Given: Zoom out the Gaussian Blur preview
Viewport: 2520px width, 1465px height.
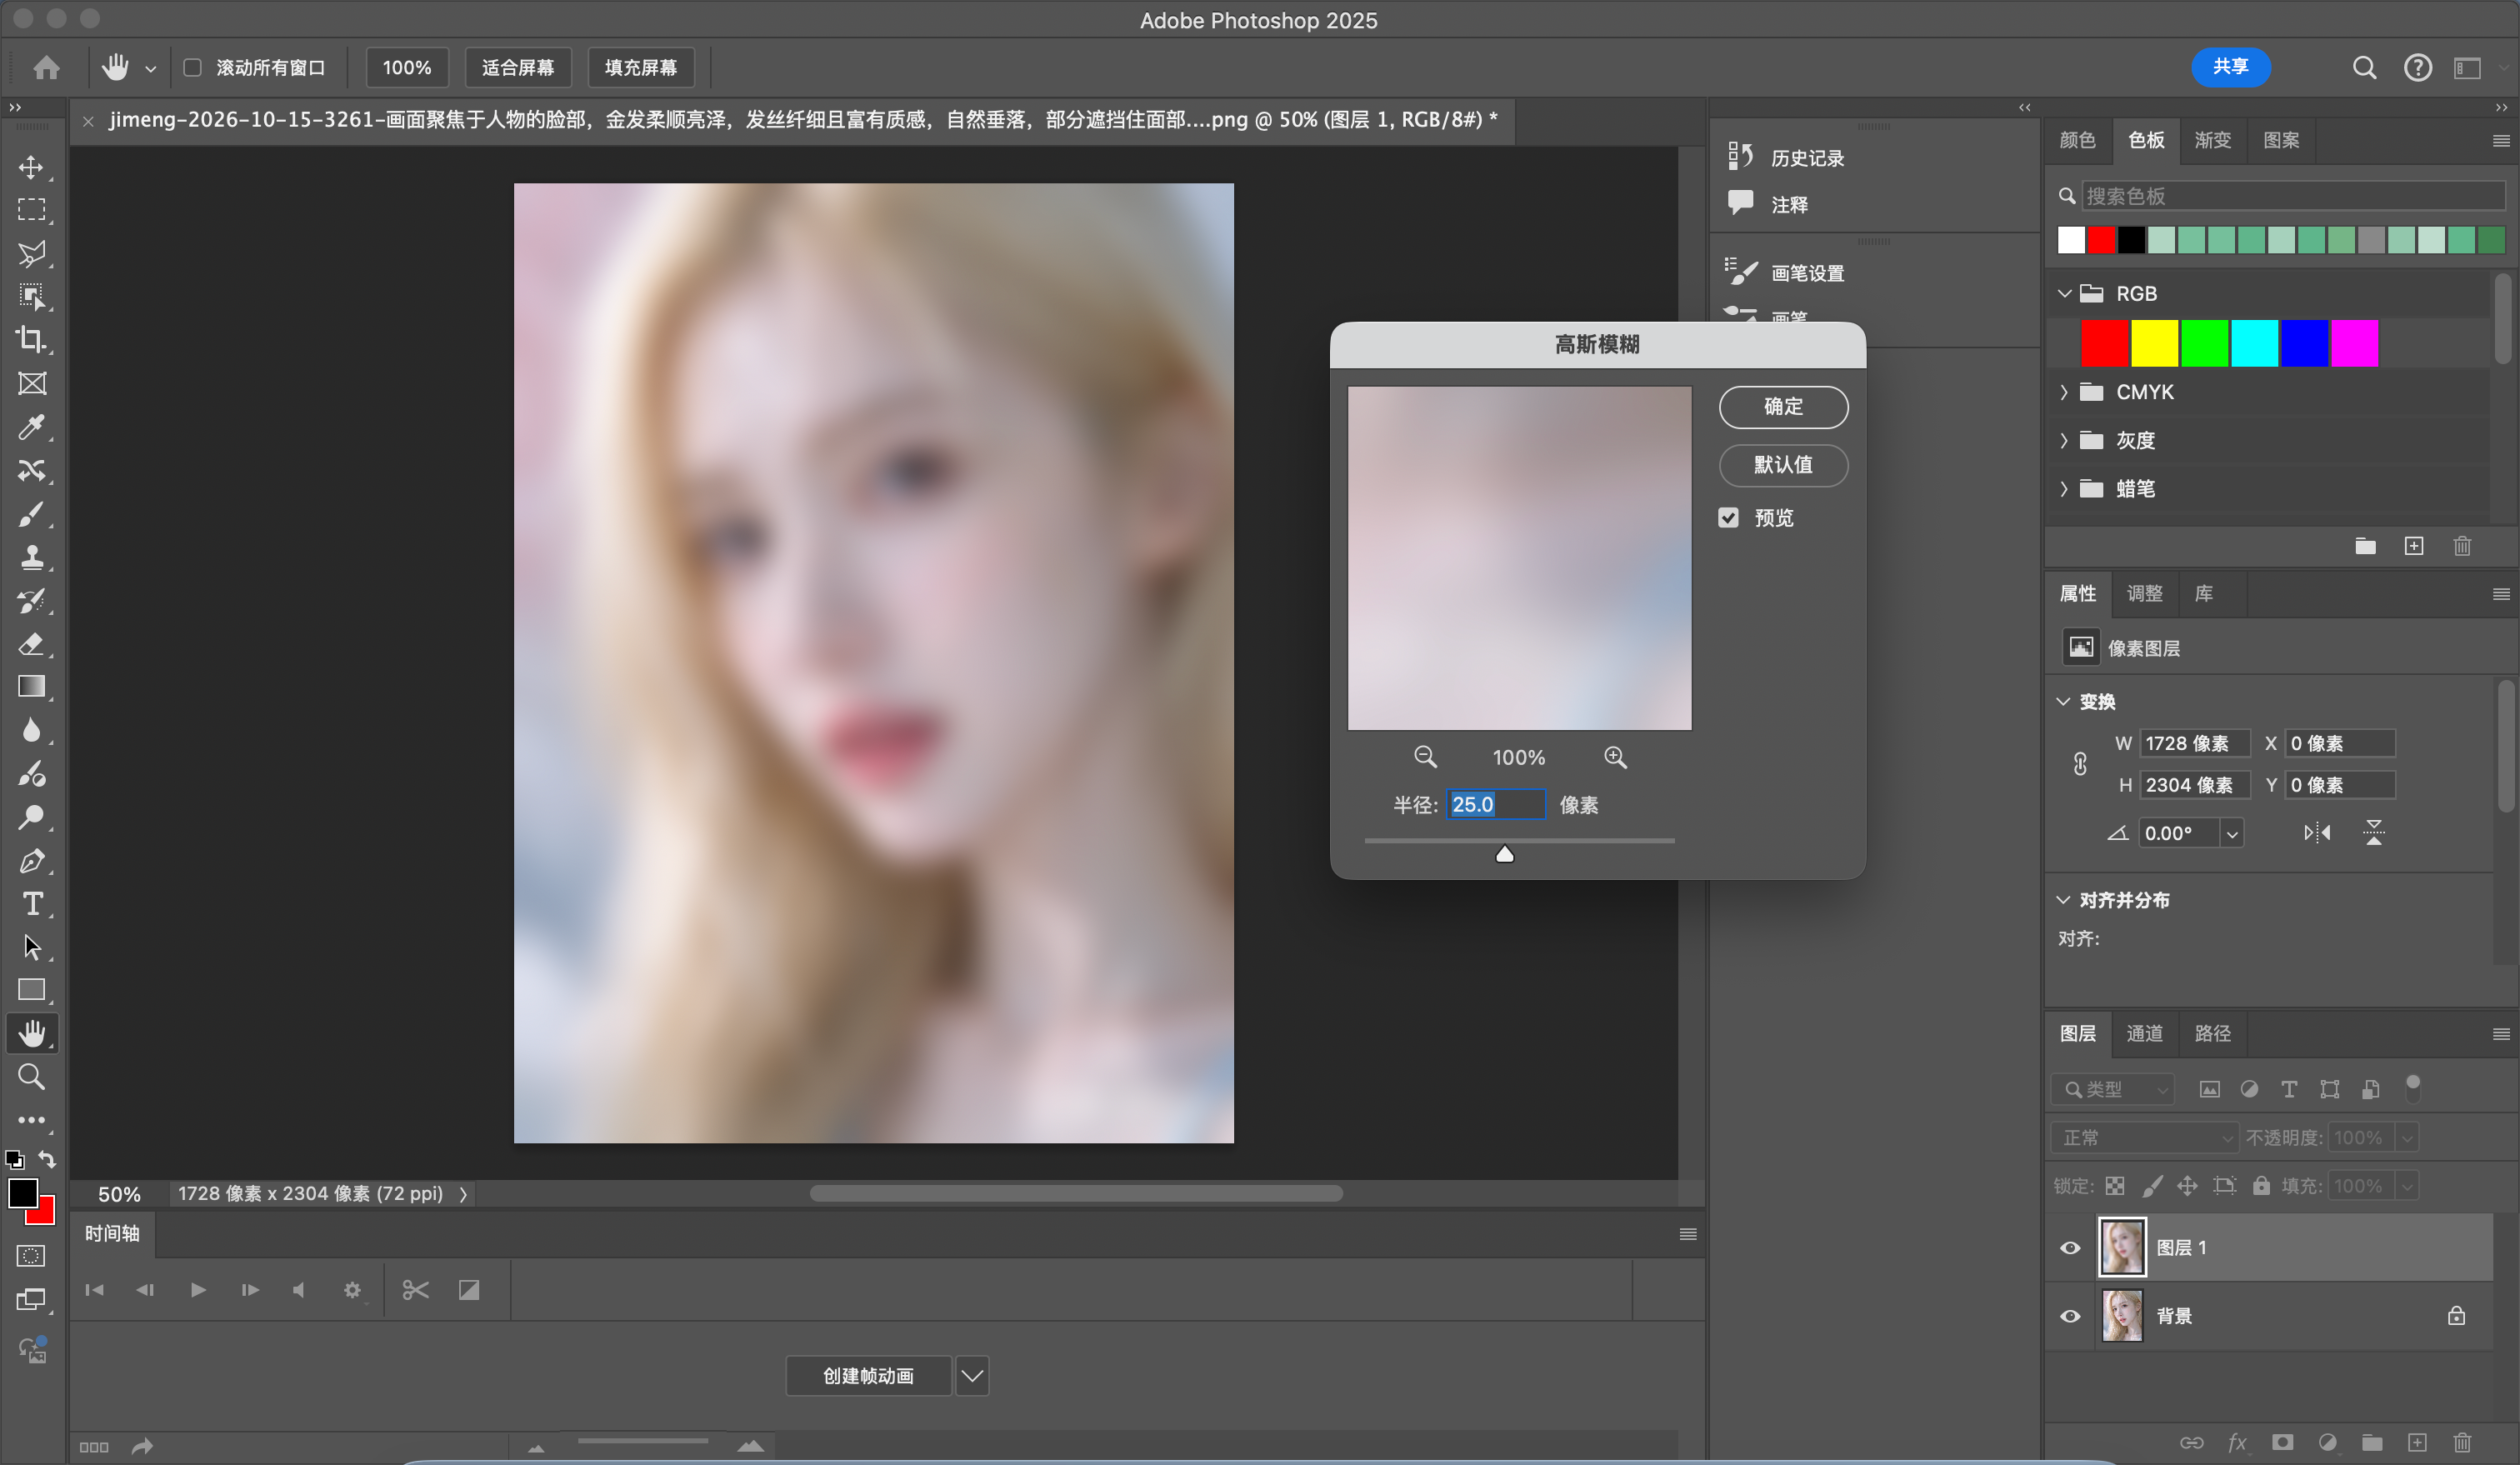Looking at the screenshot, I should coord(1425,757).
